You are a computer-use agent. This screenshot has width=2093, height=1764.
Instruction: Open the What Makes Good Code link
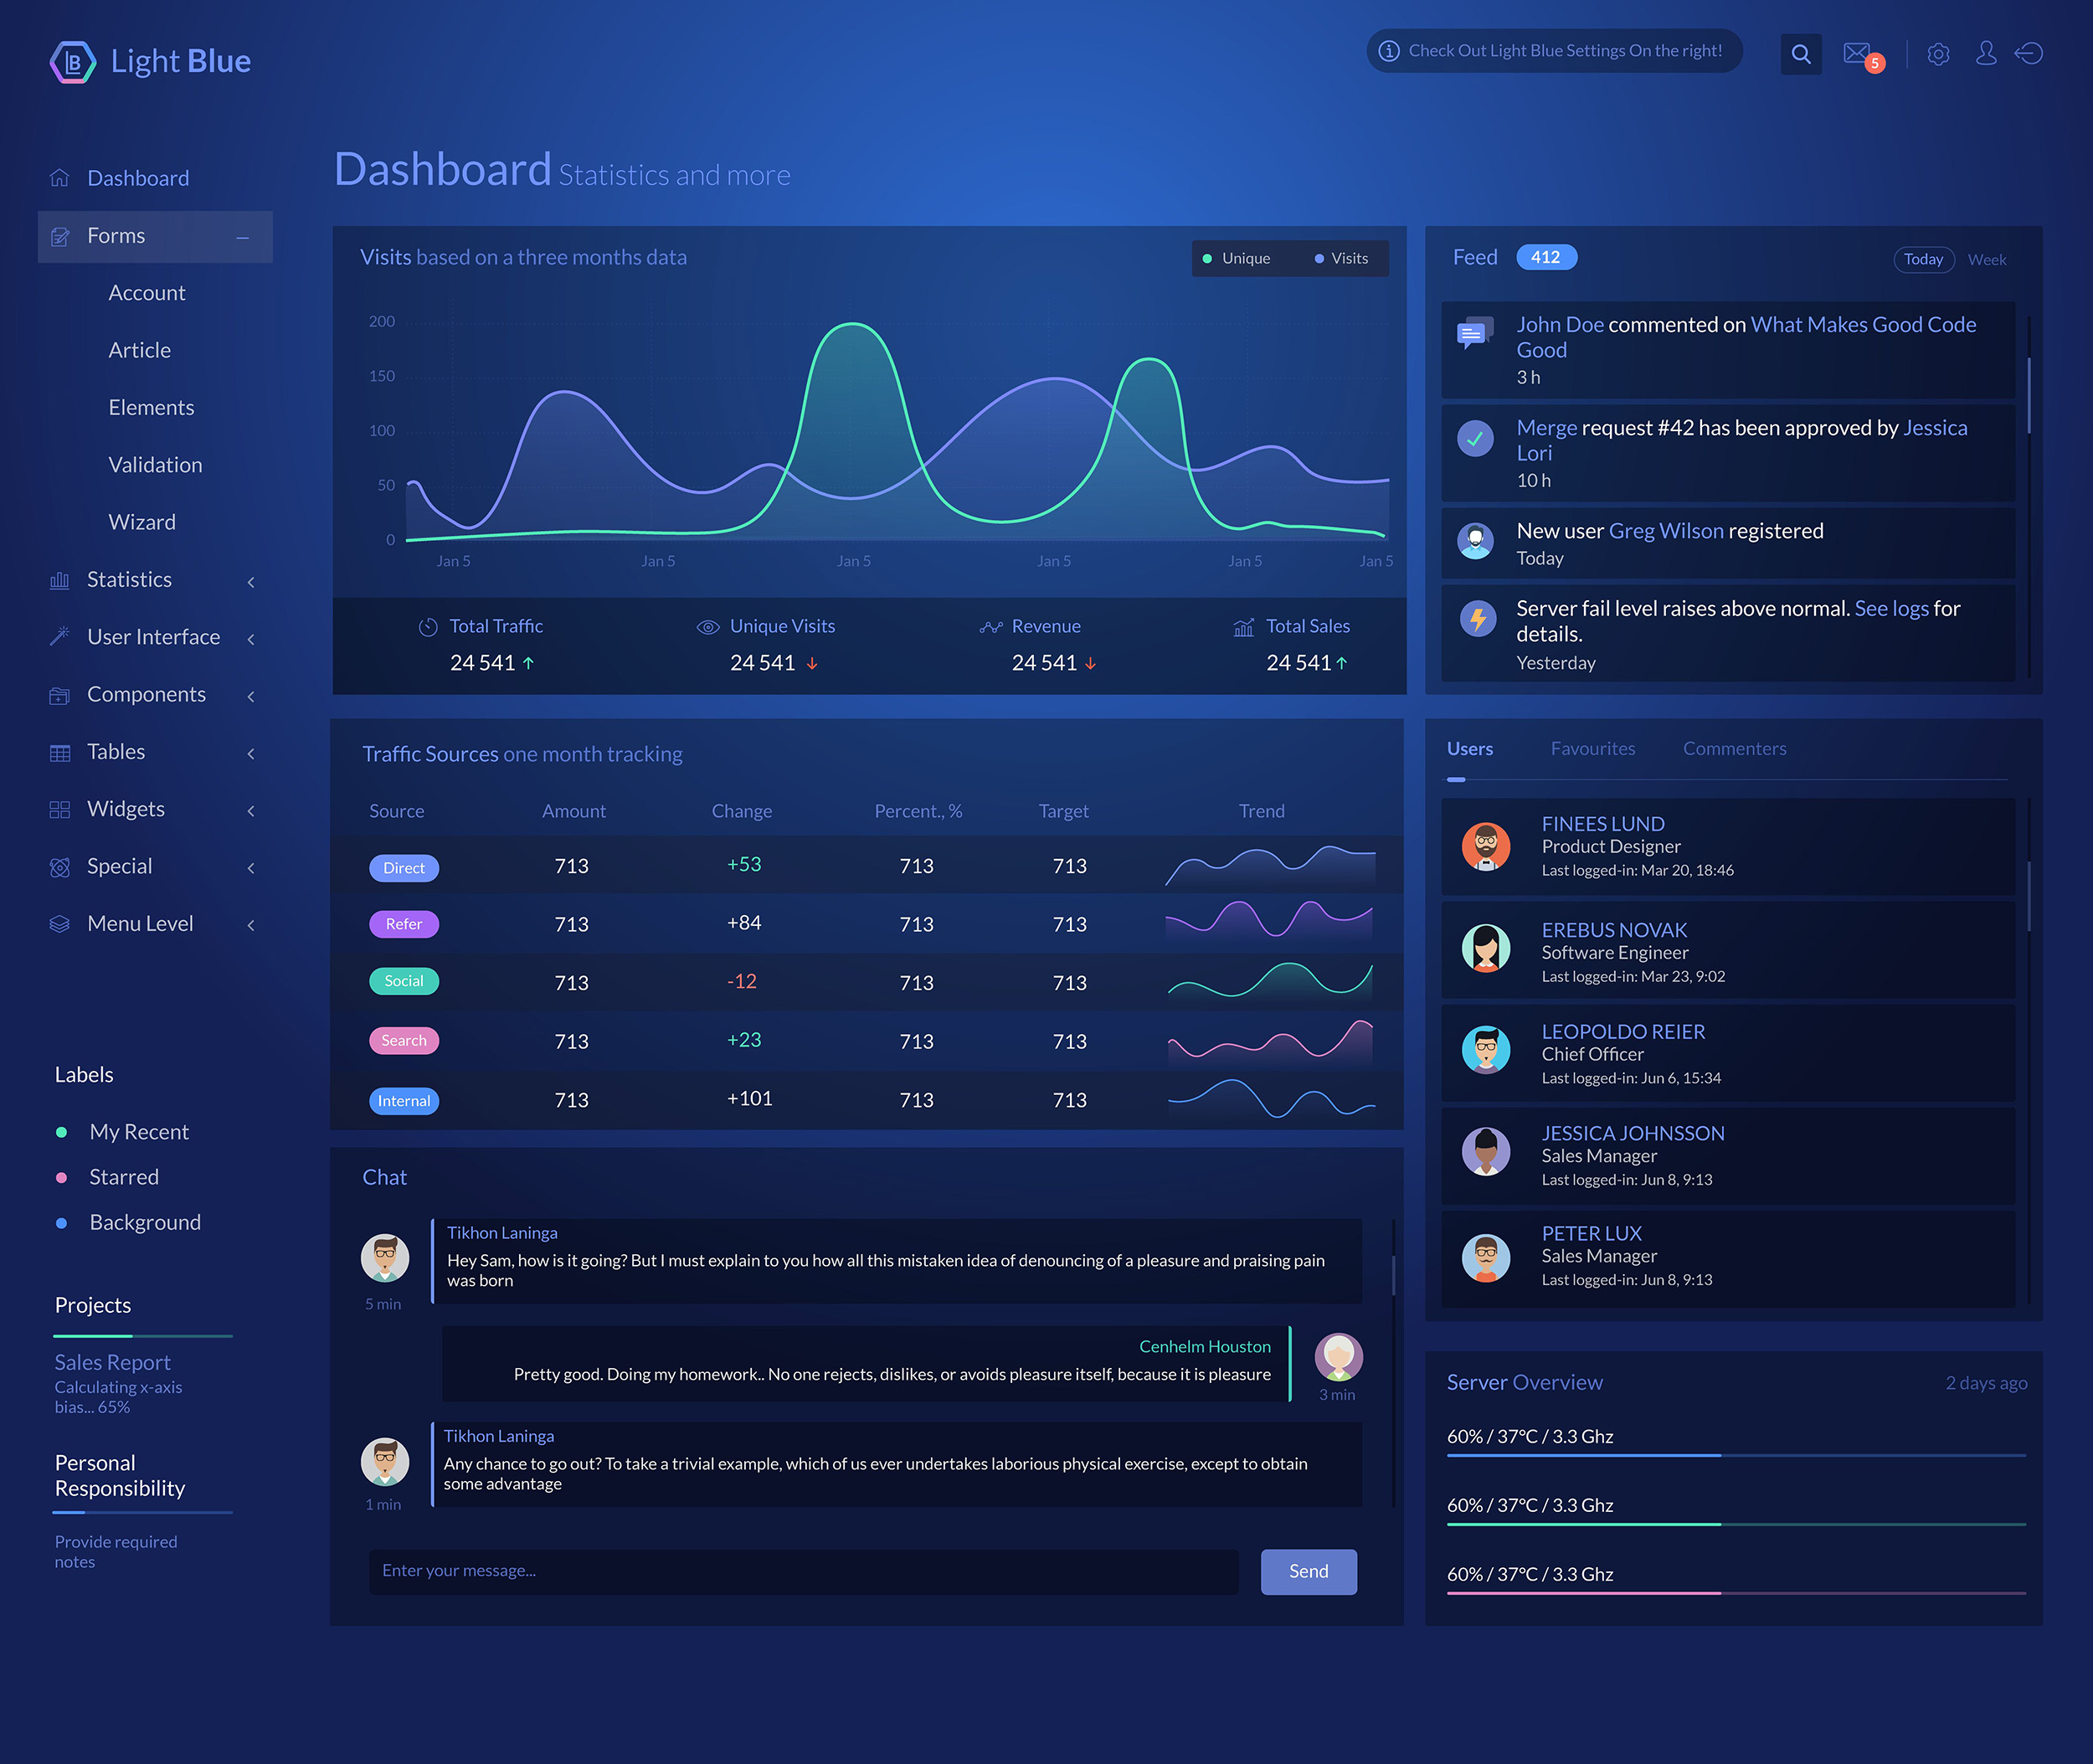click(x=1746, y=337)
